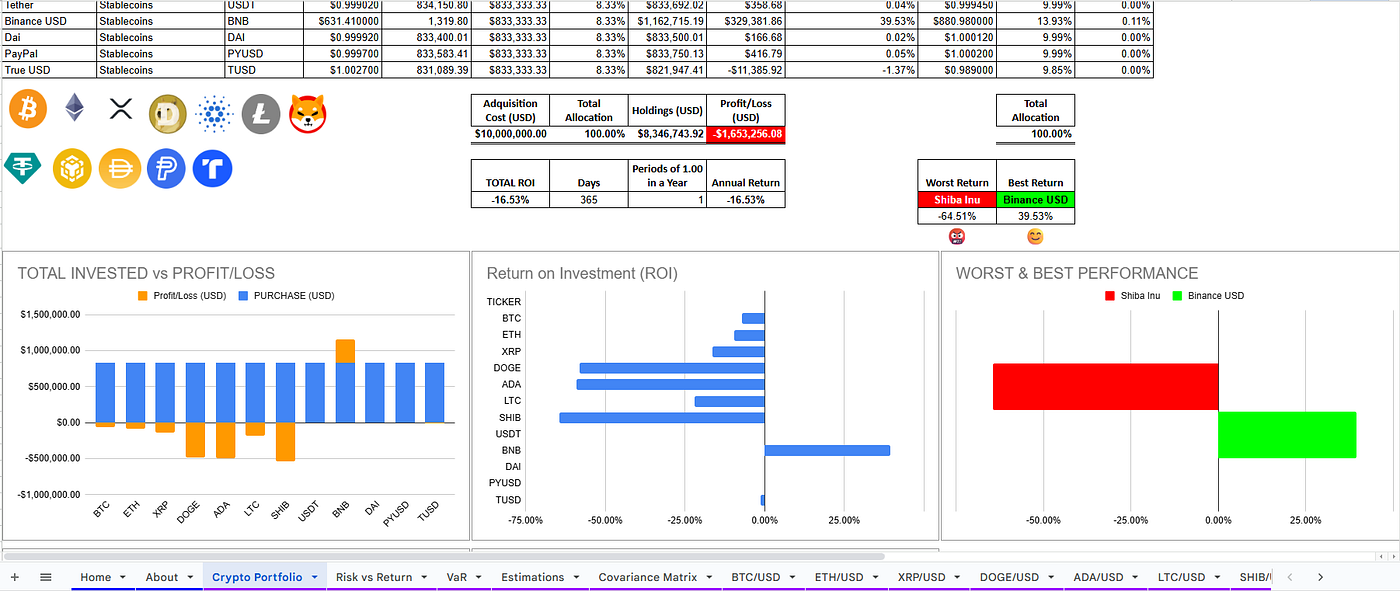Screen dimensions: 1400x591
Task: Switch to Risk vs Return sheet
Action: point(374,577)
